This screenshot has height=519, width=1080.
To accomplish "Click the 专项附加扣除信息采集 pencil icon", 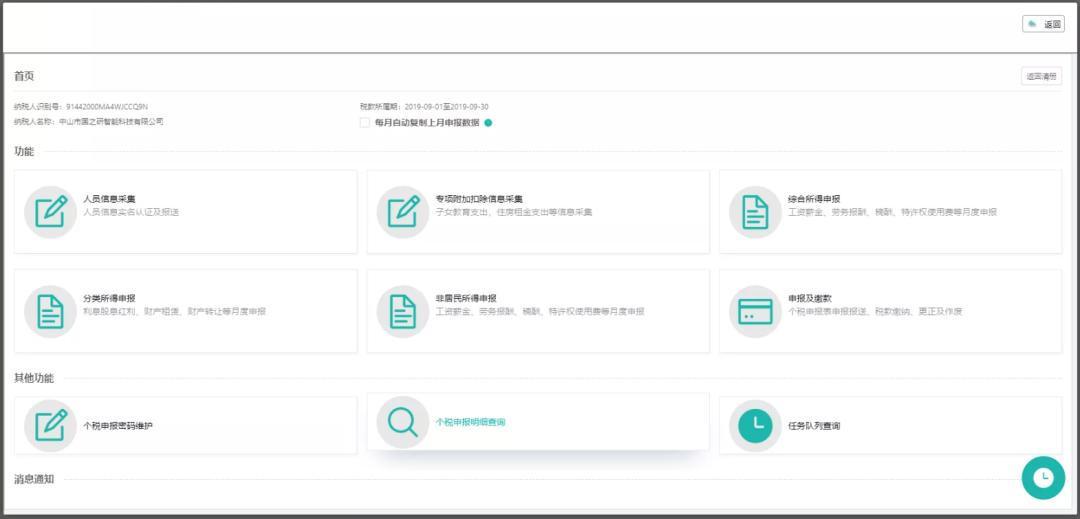I will 403,212.
